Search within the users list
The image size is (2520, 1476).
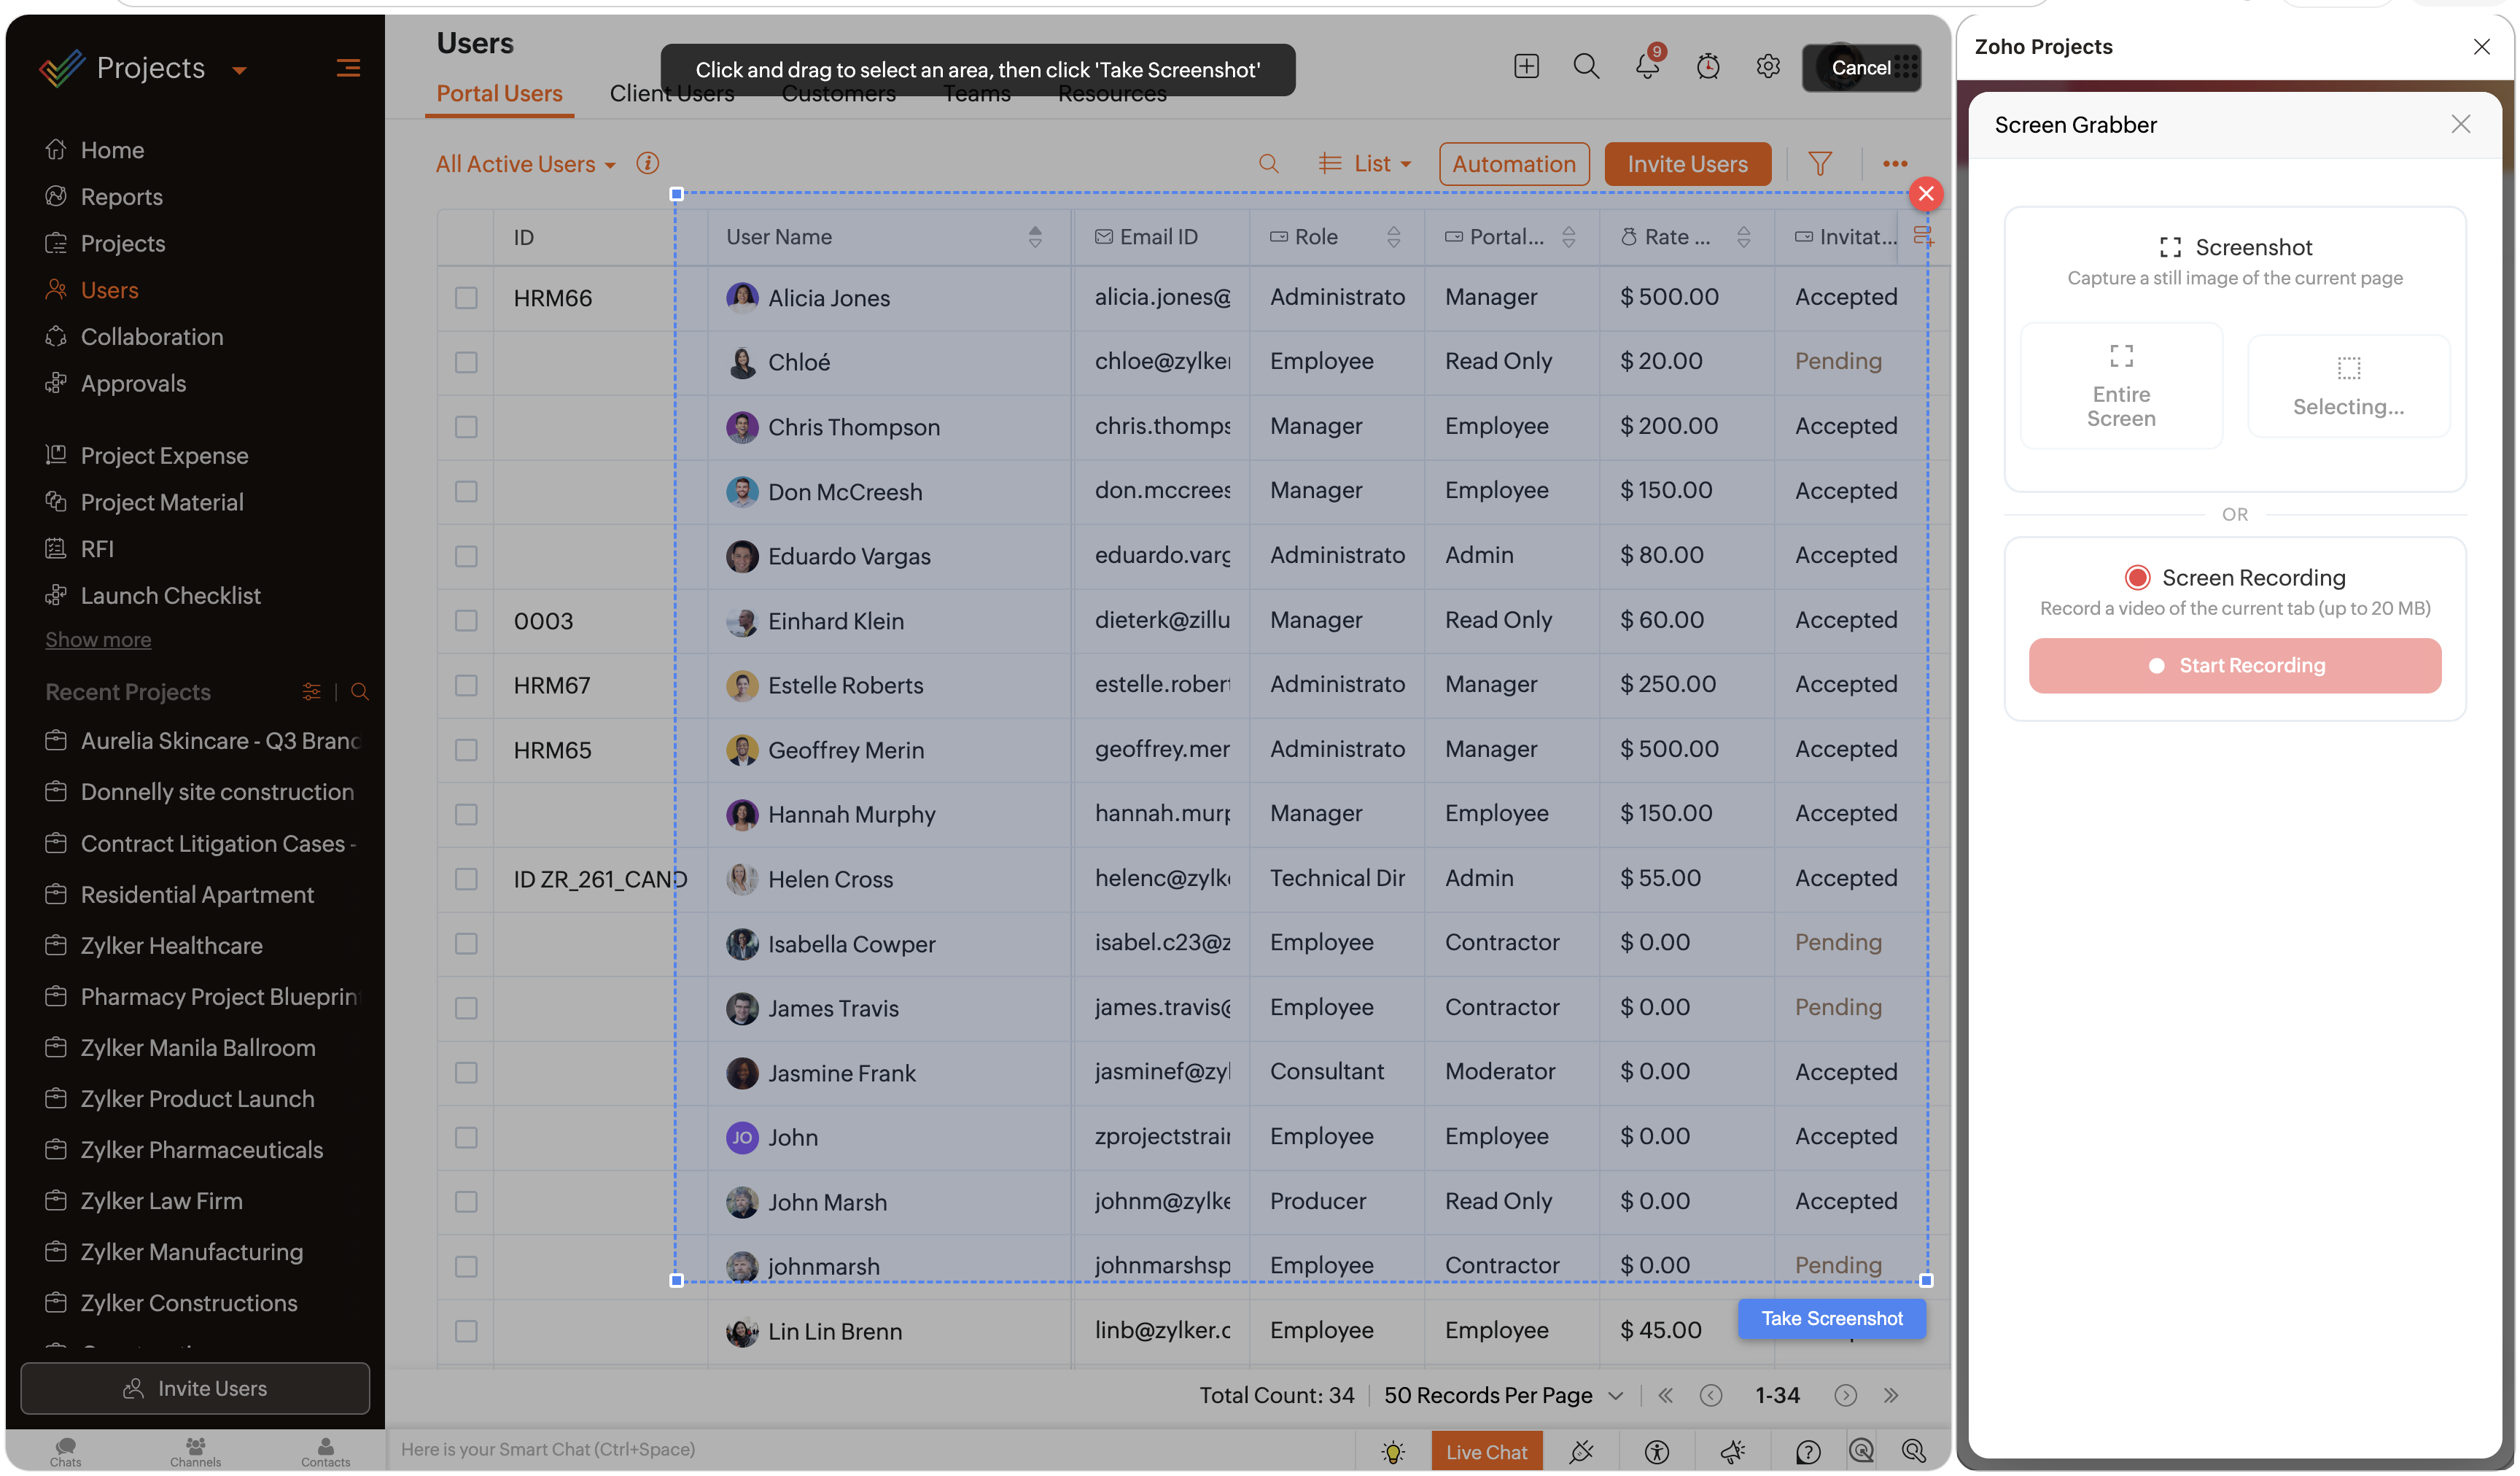pyautogui.click(x=1268, y=164)
